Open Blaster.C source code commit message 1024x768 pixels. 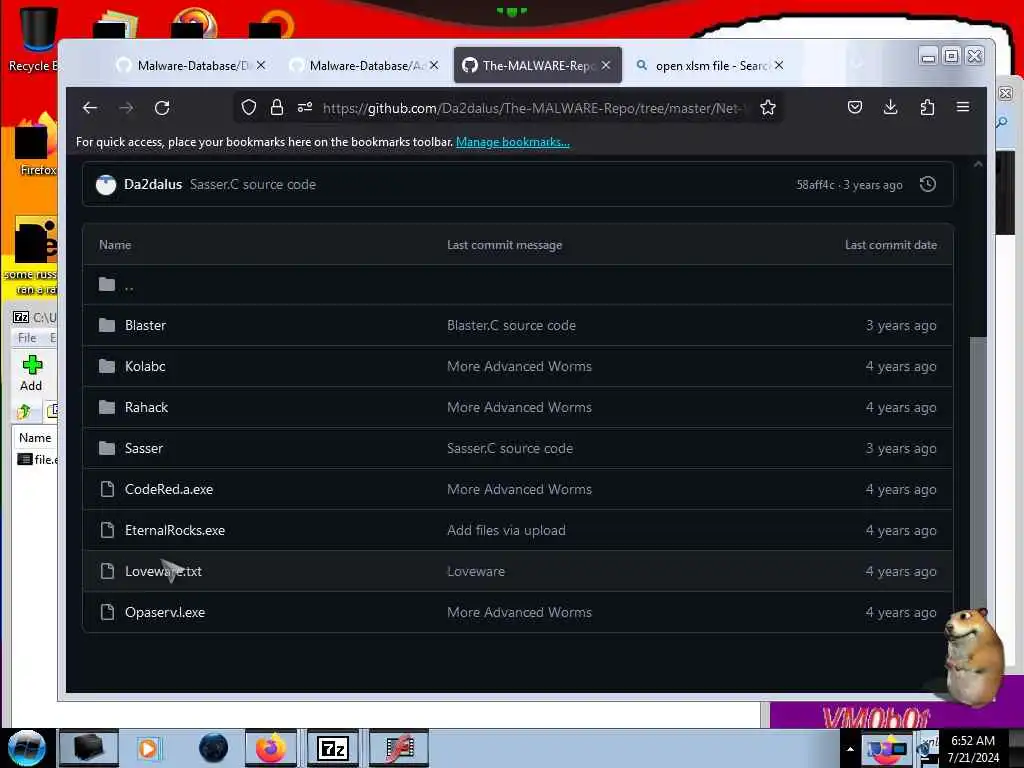[511, 325]
